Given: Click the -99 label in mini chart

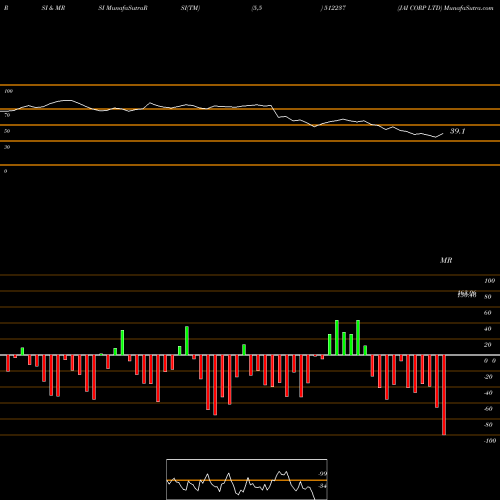Looking at the screenshot, I should point(322,474).
